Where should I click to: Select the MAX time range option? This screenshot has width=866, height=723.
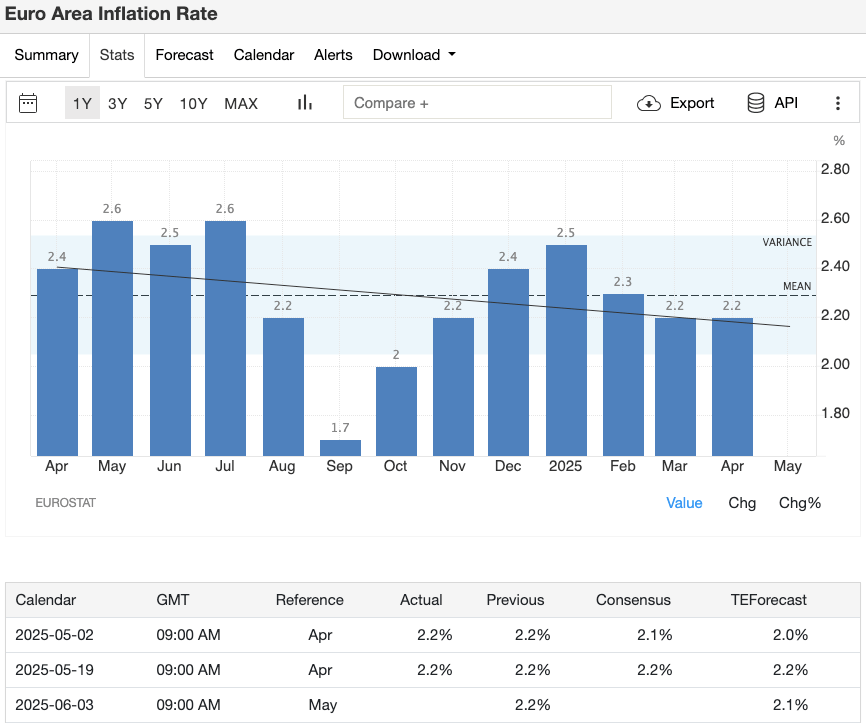click(240, 102)
